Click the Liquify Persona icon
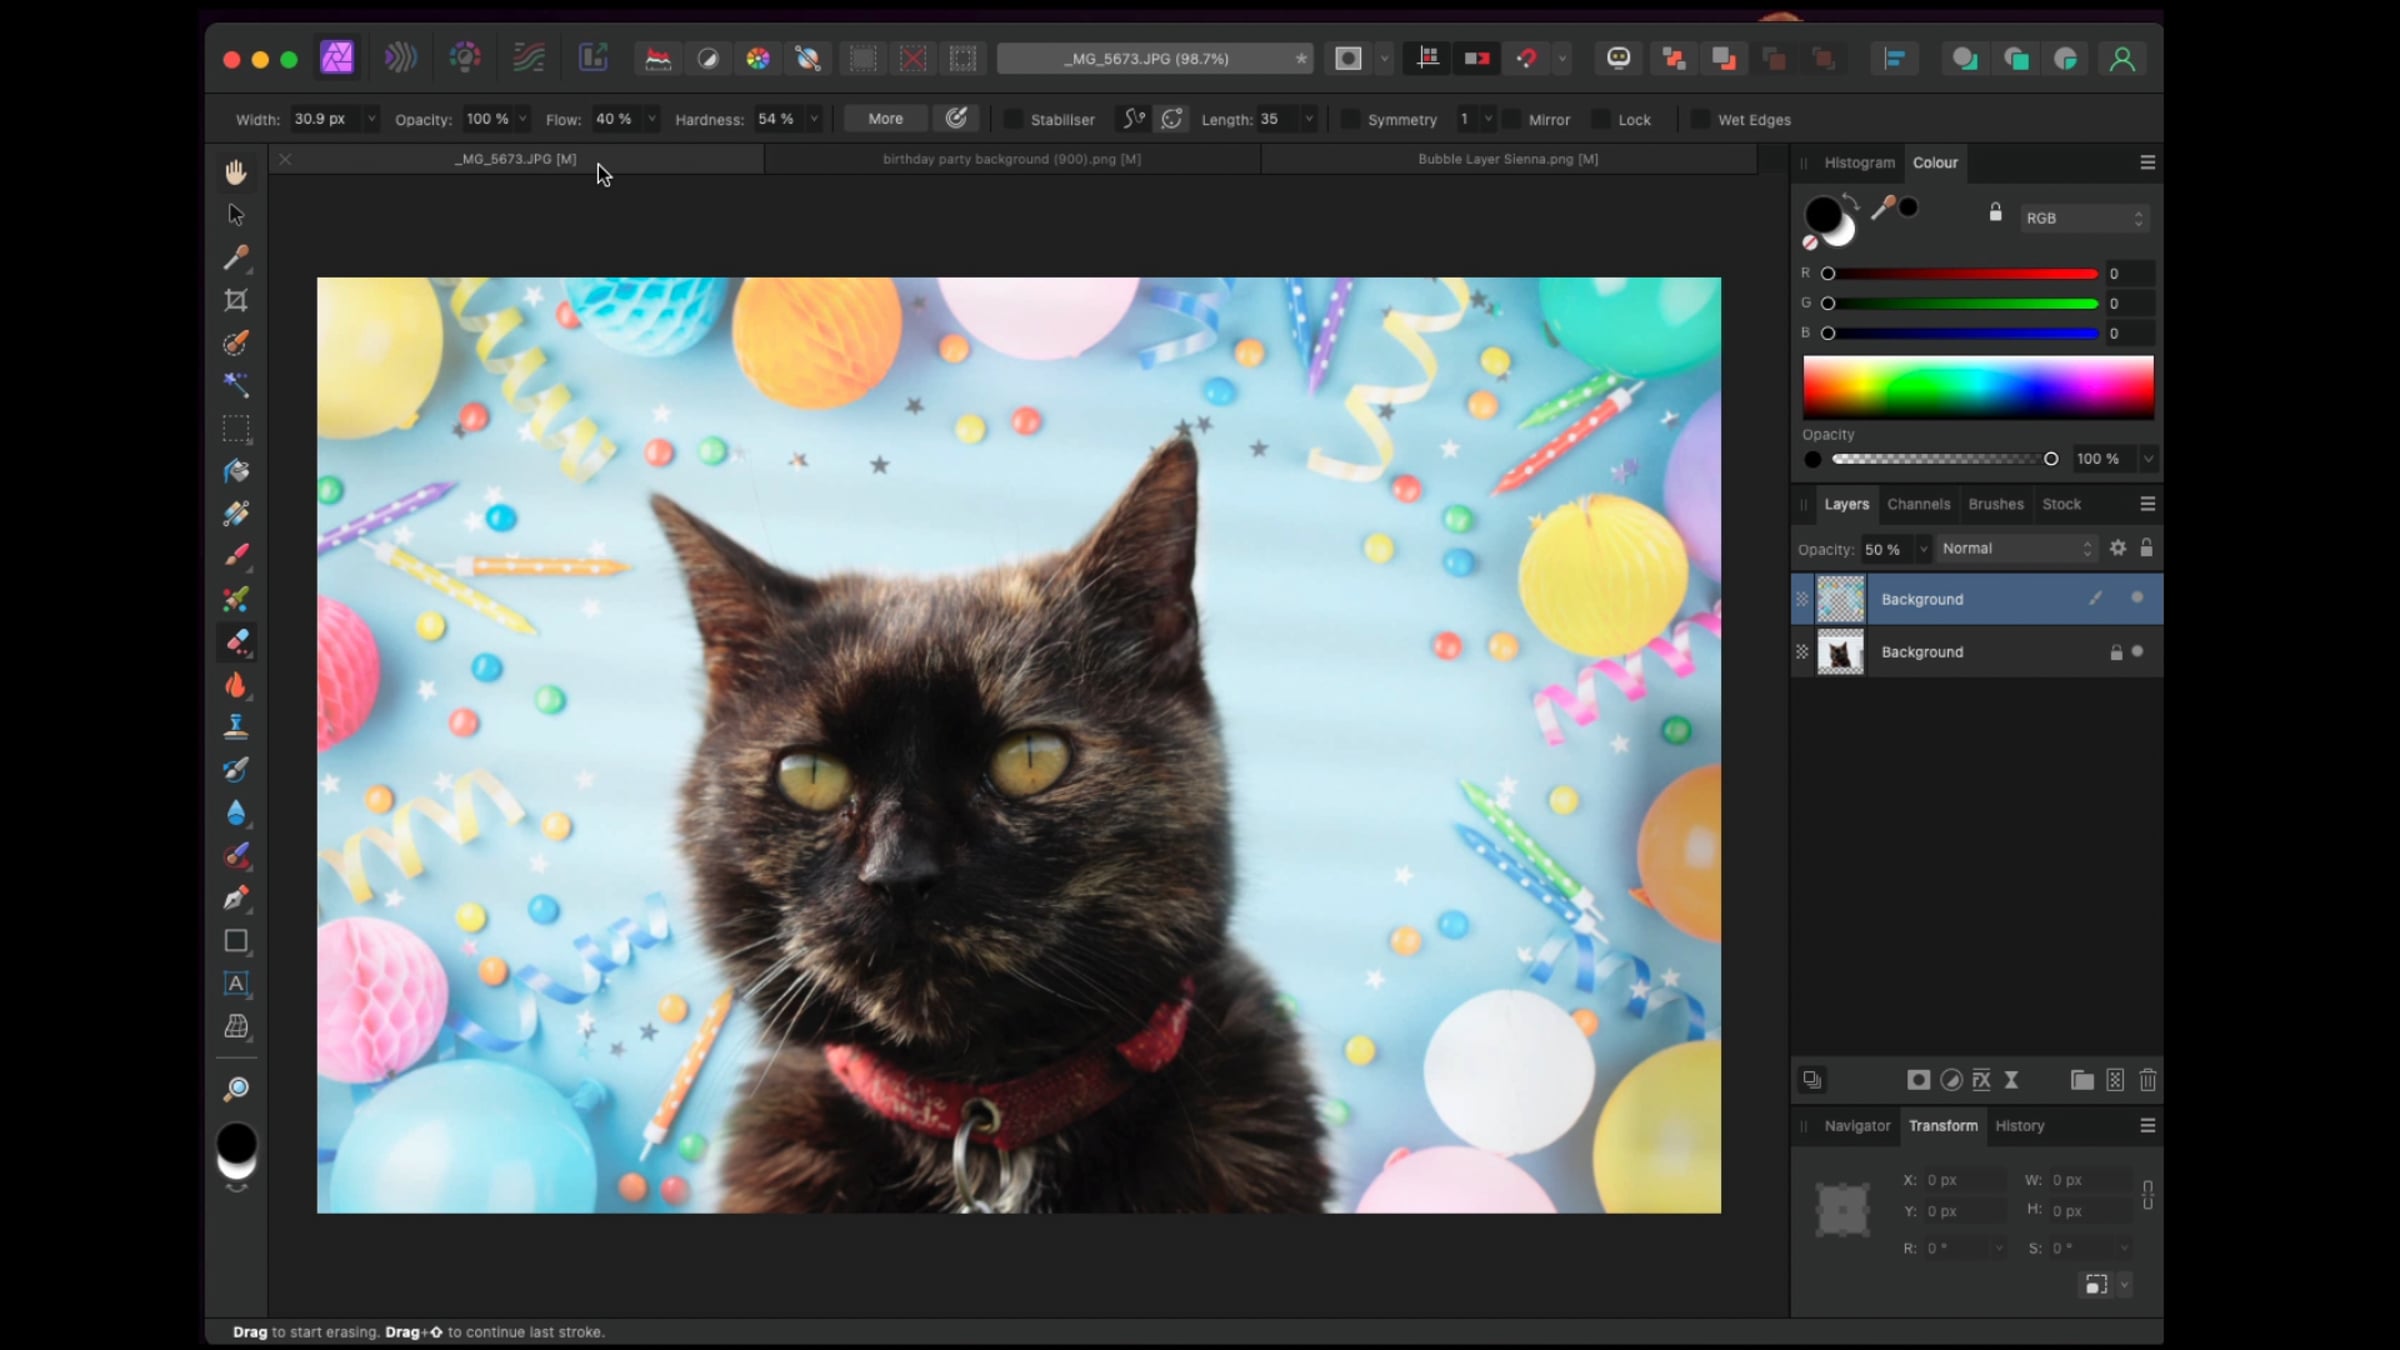The width and height of the screenshot is (2400, 1350). pos(400,58)
